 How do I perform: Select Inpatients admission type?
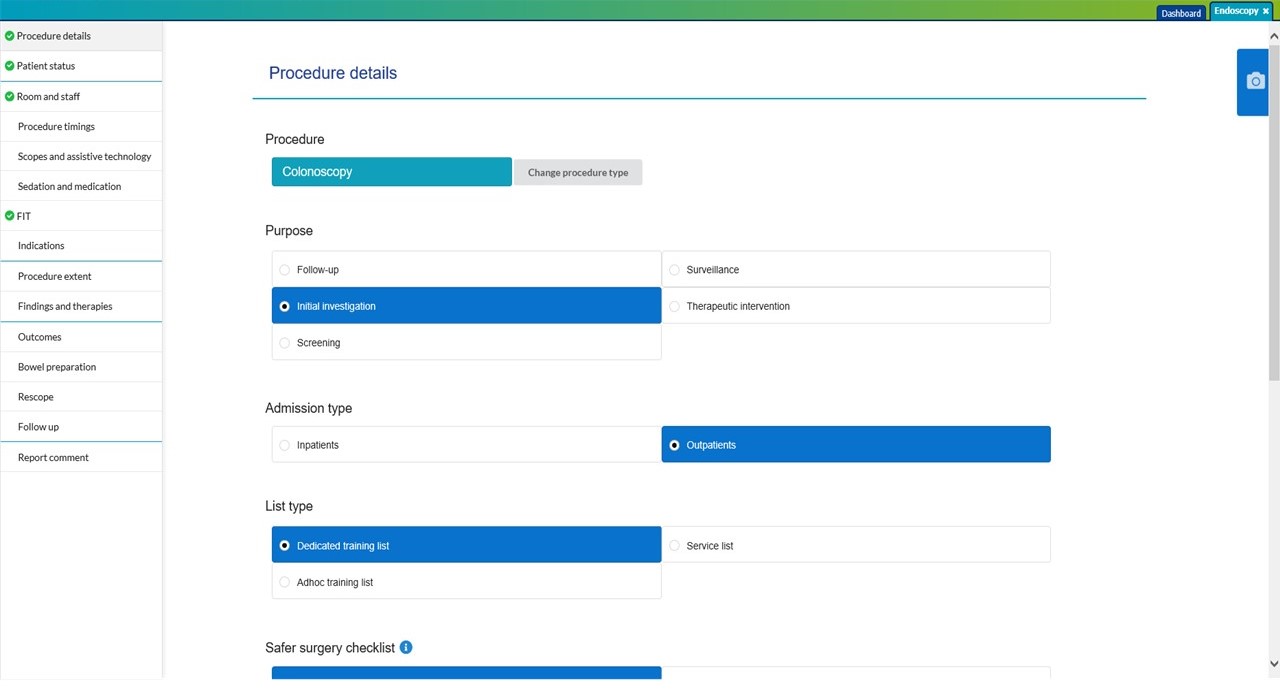[x=466, y=444]
